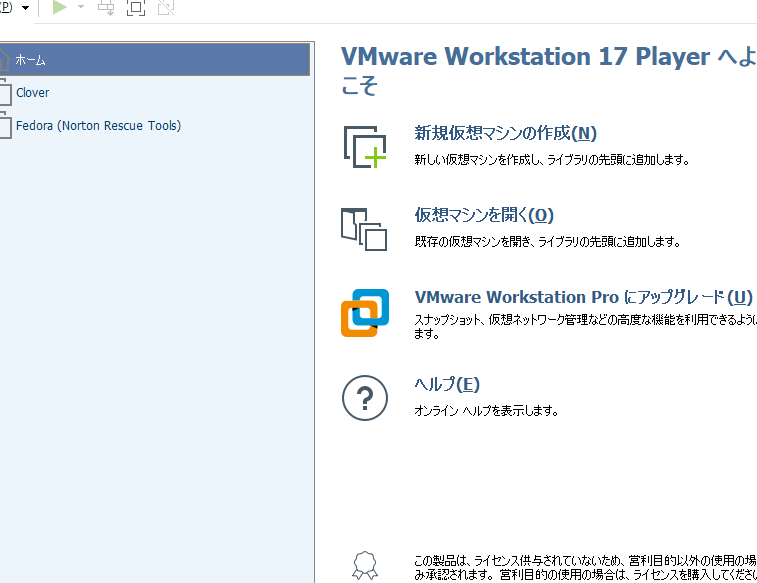Image resolution: width=757 pixels, height=583 pixels.
Task: Click the Send Ctrl+Alt+Del toolbar icon
Action: click(106, 7)
